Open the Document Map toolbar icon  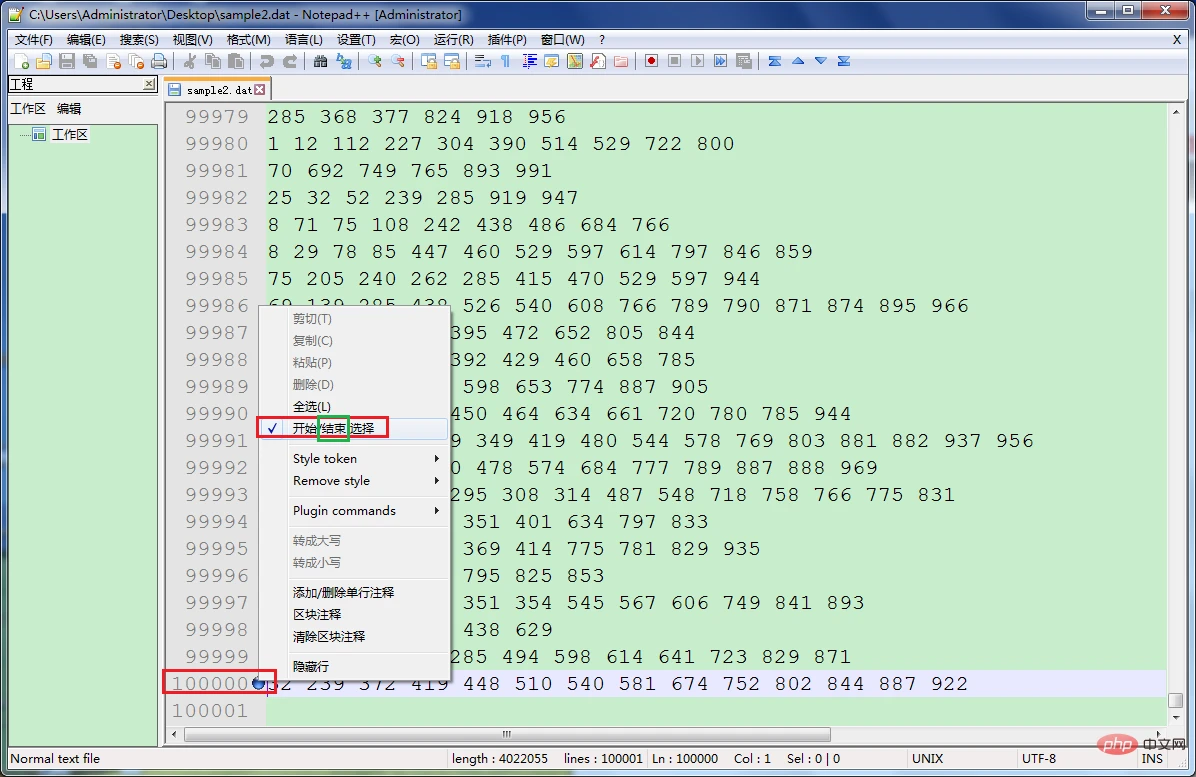pos(575,61)
